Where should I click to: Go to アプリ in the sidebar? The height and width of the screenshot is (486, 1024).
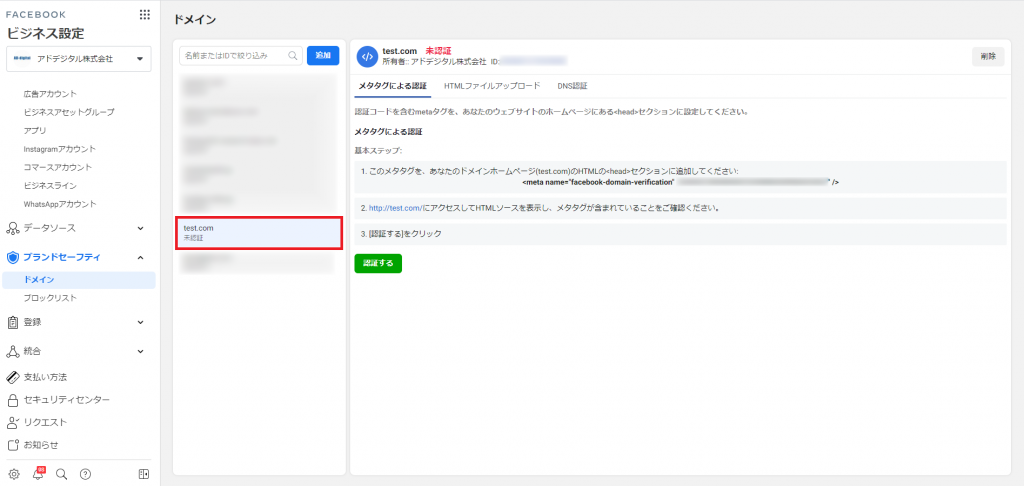pyautogui.click(x=35, y=131)
